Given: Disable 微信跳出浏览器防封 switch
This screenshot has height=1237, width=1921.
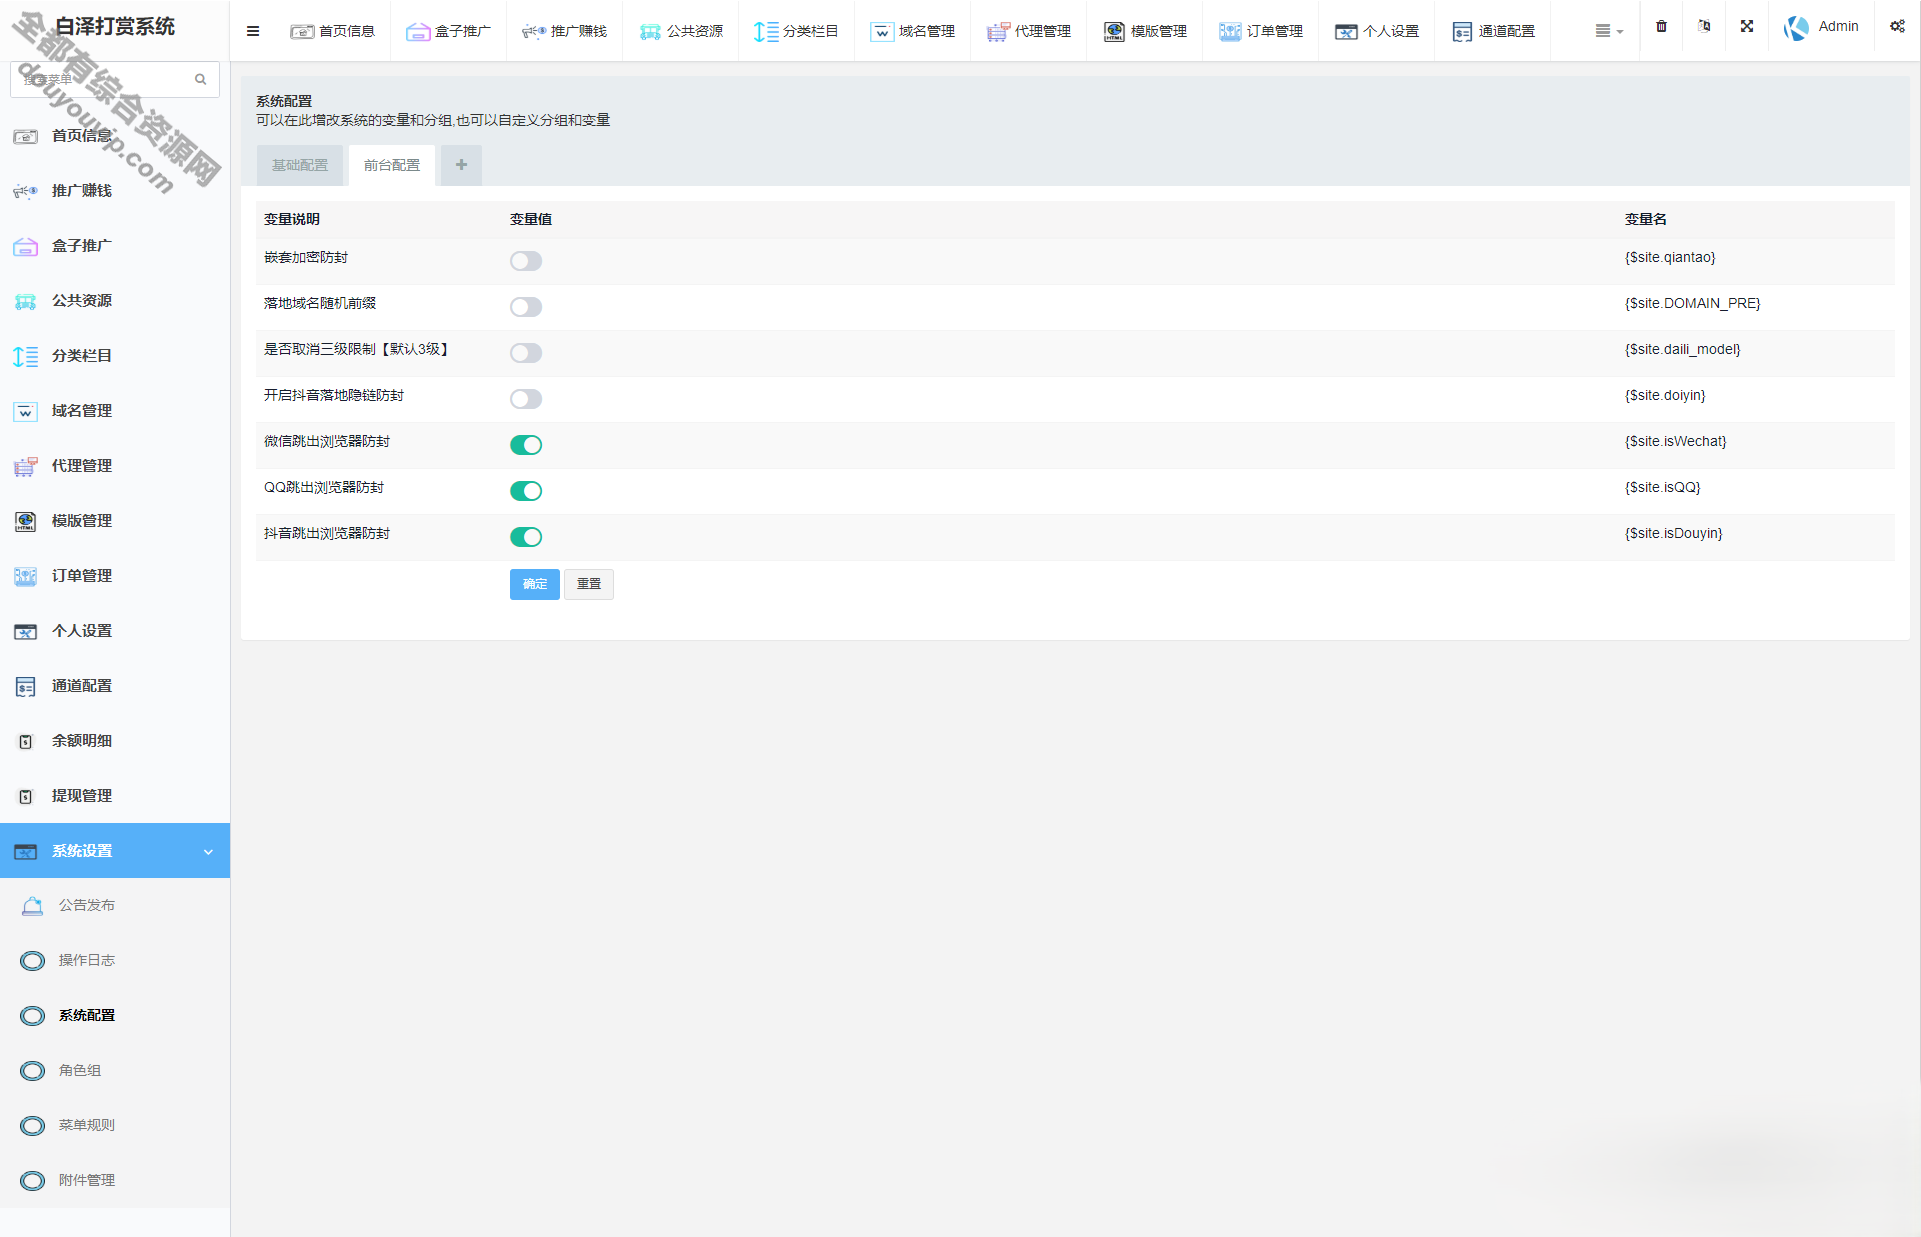Looking at the screenshot, I should 526,445.
